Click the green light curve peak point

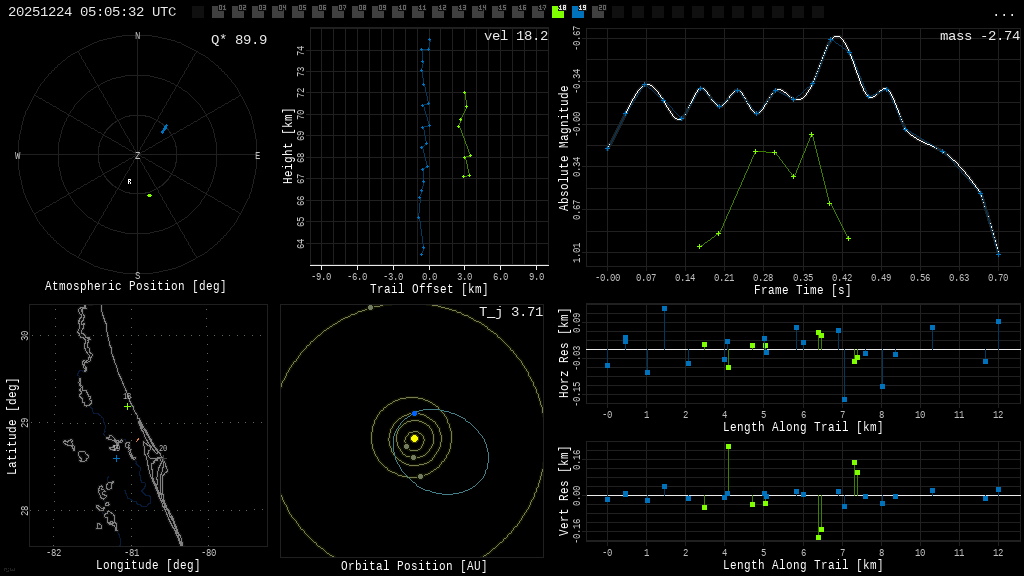click(x=811, y=134)
